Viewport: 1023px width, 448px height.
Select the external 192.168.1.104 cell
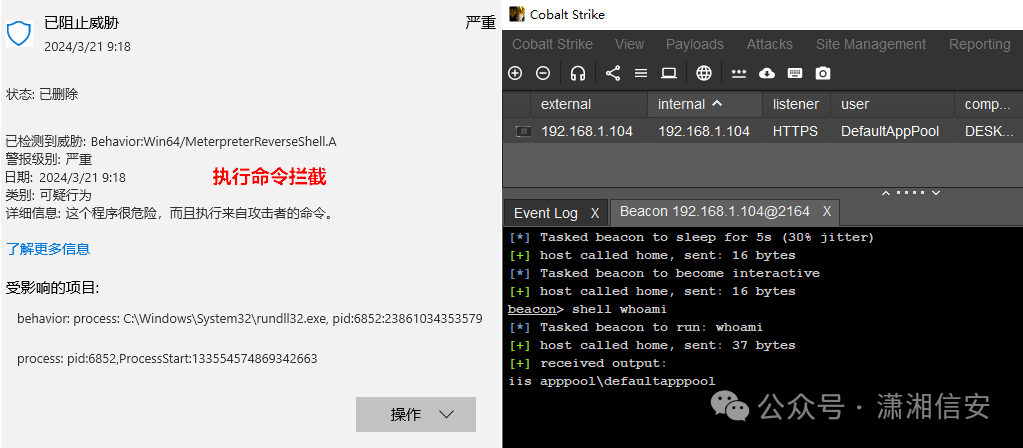tap(587, 131)
